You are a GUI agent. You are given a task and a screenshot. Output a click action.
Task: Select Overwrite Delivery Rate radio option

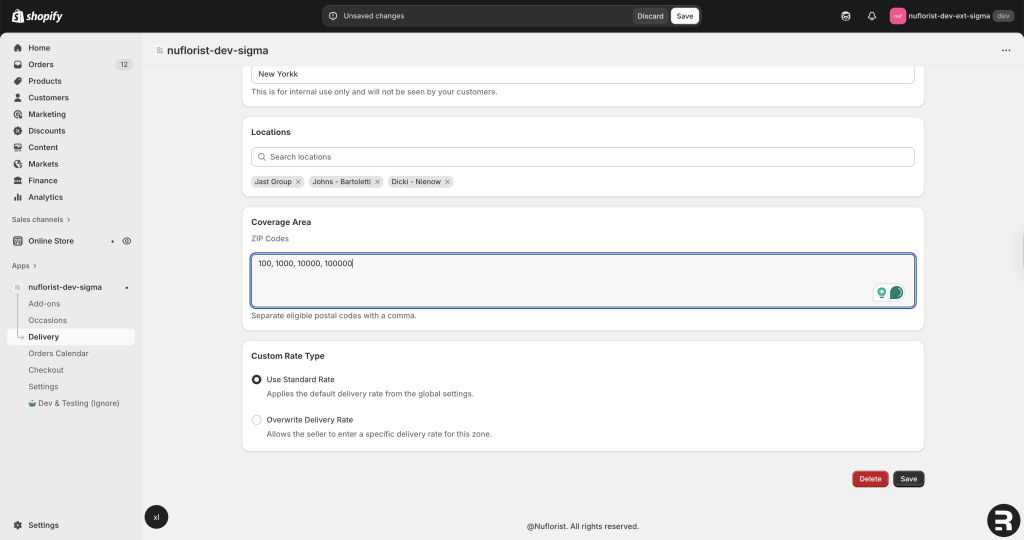click(x=257, y=420)
